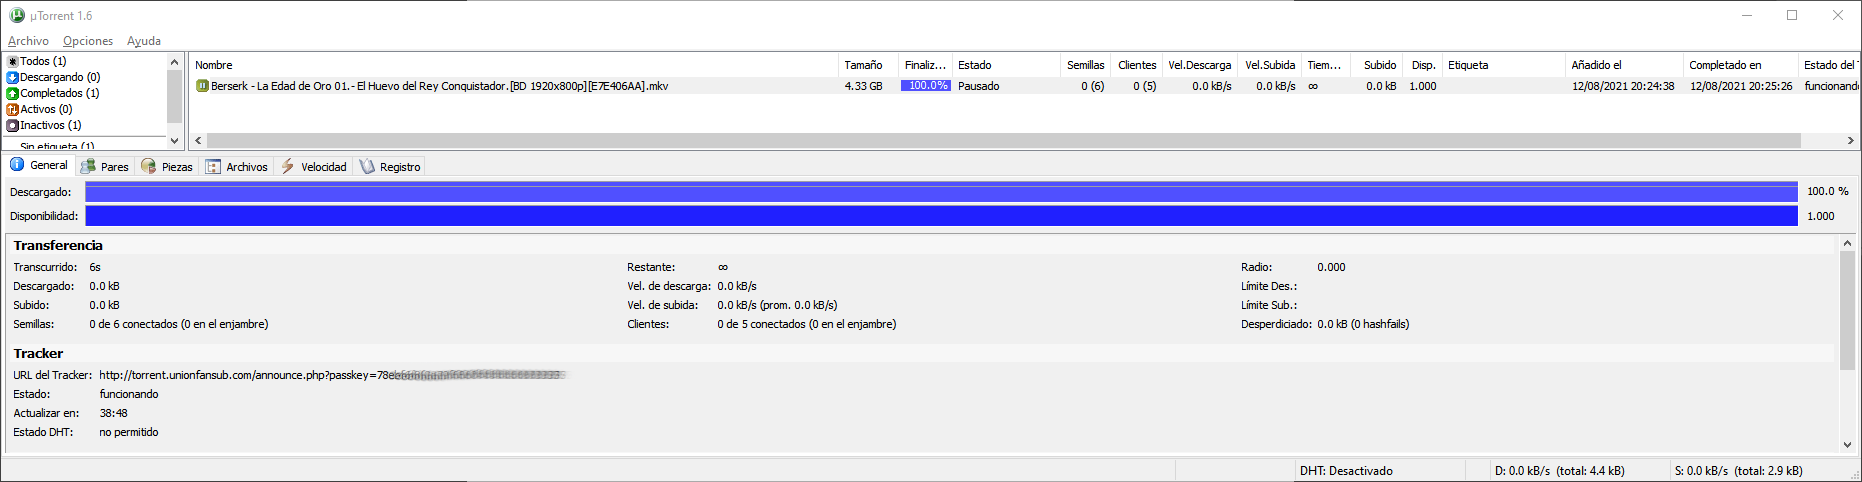Click upload speed S: 0.0 kB/s status
The image size is (1862, 482).
(x=1738, y=471)
